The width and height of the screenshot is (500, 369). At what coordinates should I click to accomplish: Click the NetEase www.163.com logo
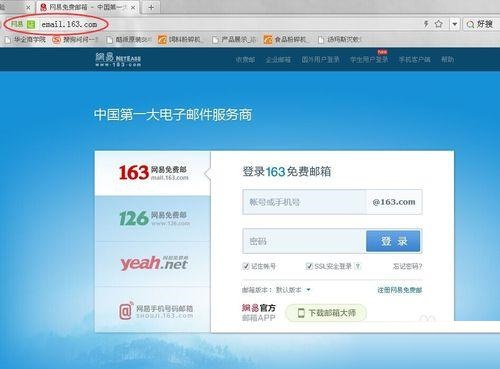coord(118,59)
